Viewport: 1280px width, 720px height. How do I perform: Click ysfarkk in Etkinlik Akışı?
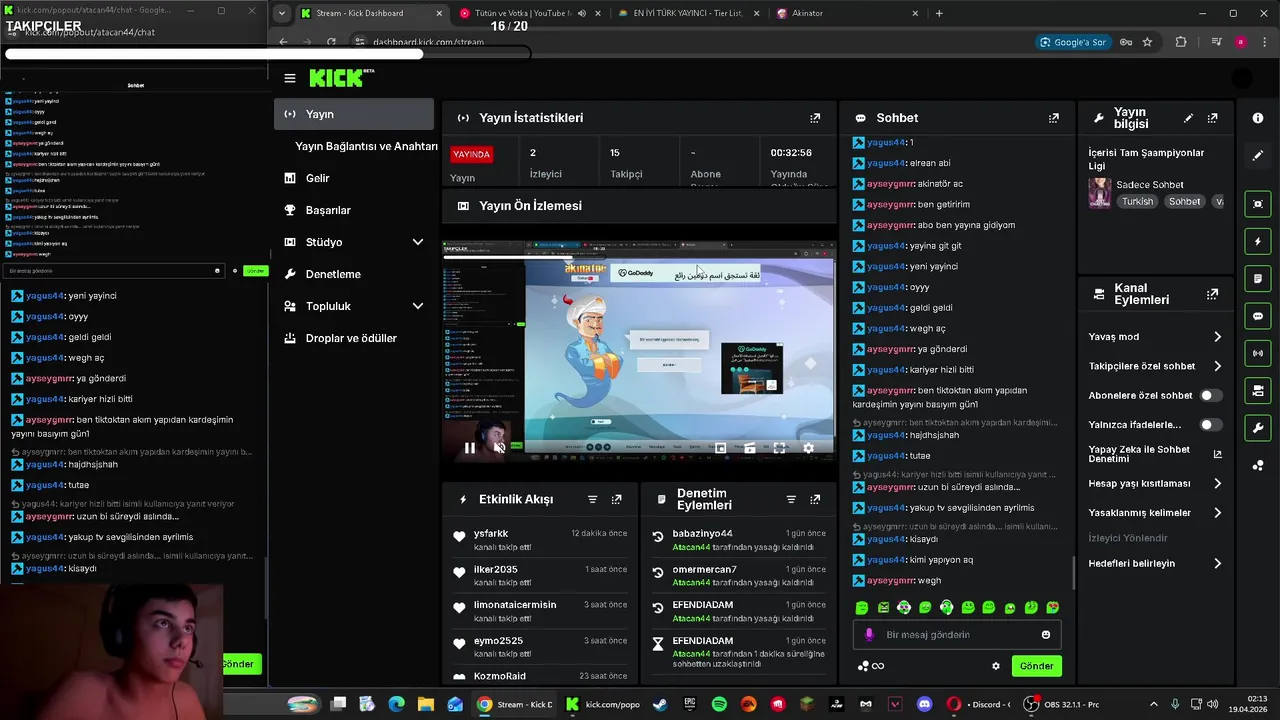pos(491,533)
